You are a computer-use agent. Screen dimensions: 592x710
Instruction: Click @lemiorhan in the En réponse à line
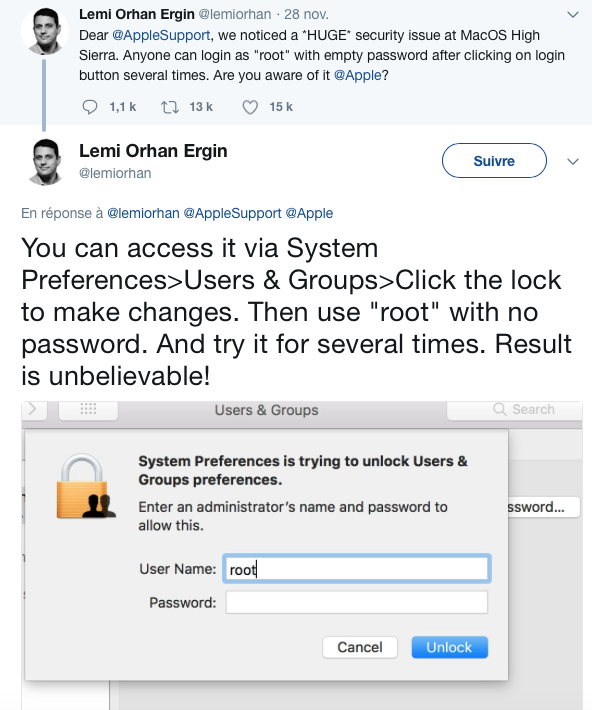[143, 213]
